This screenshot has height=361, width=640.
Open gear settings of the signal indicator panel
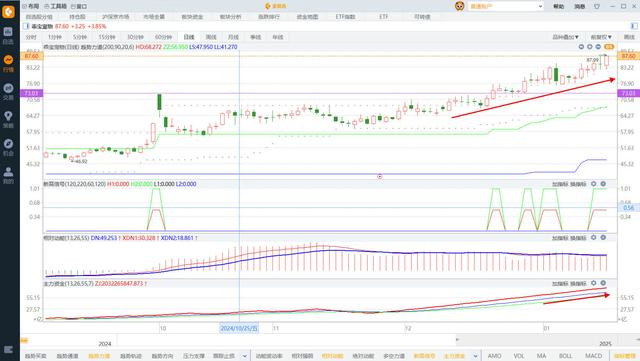pyautogui.click(x=593, y=184)
